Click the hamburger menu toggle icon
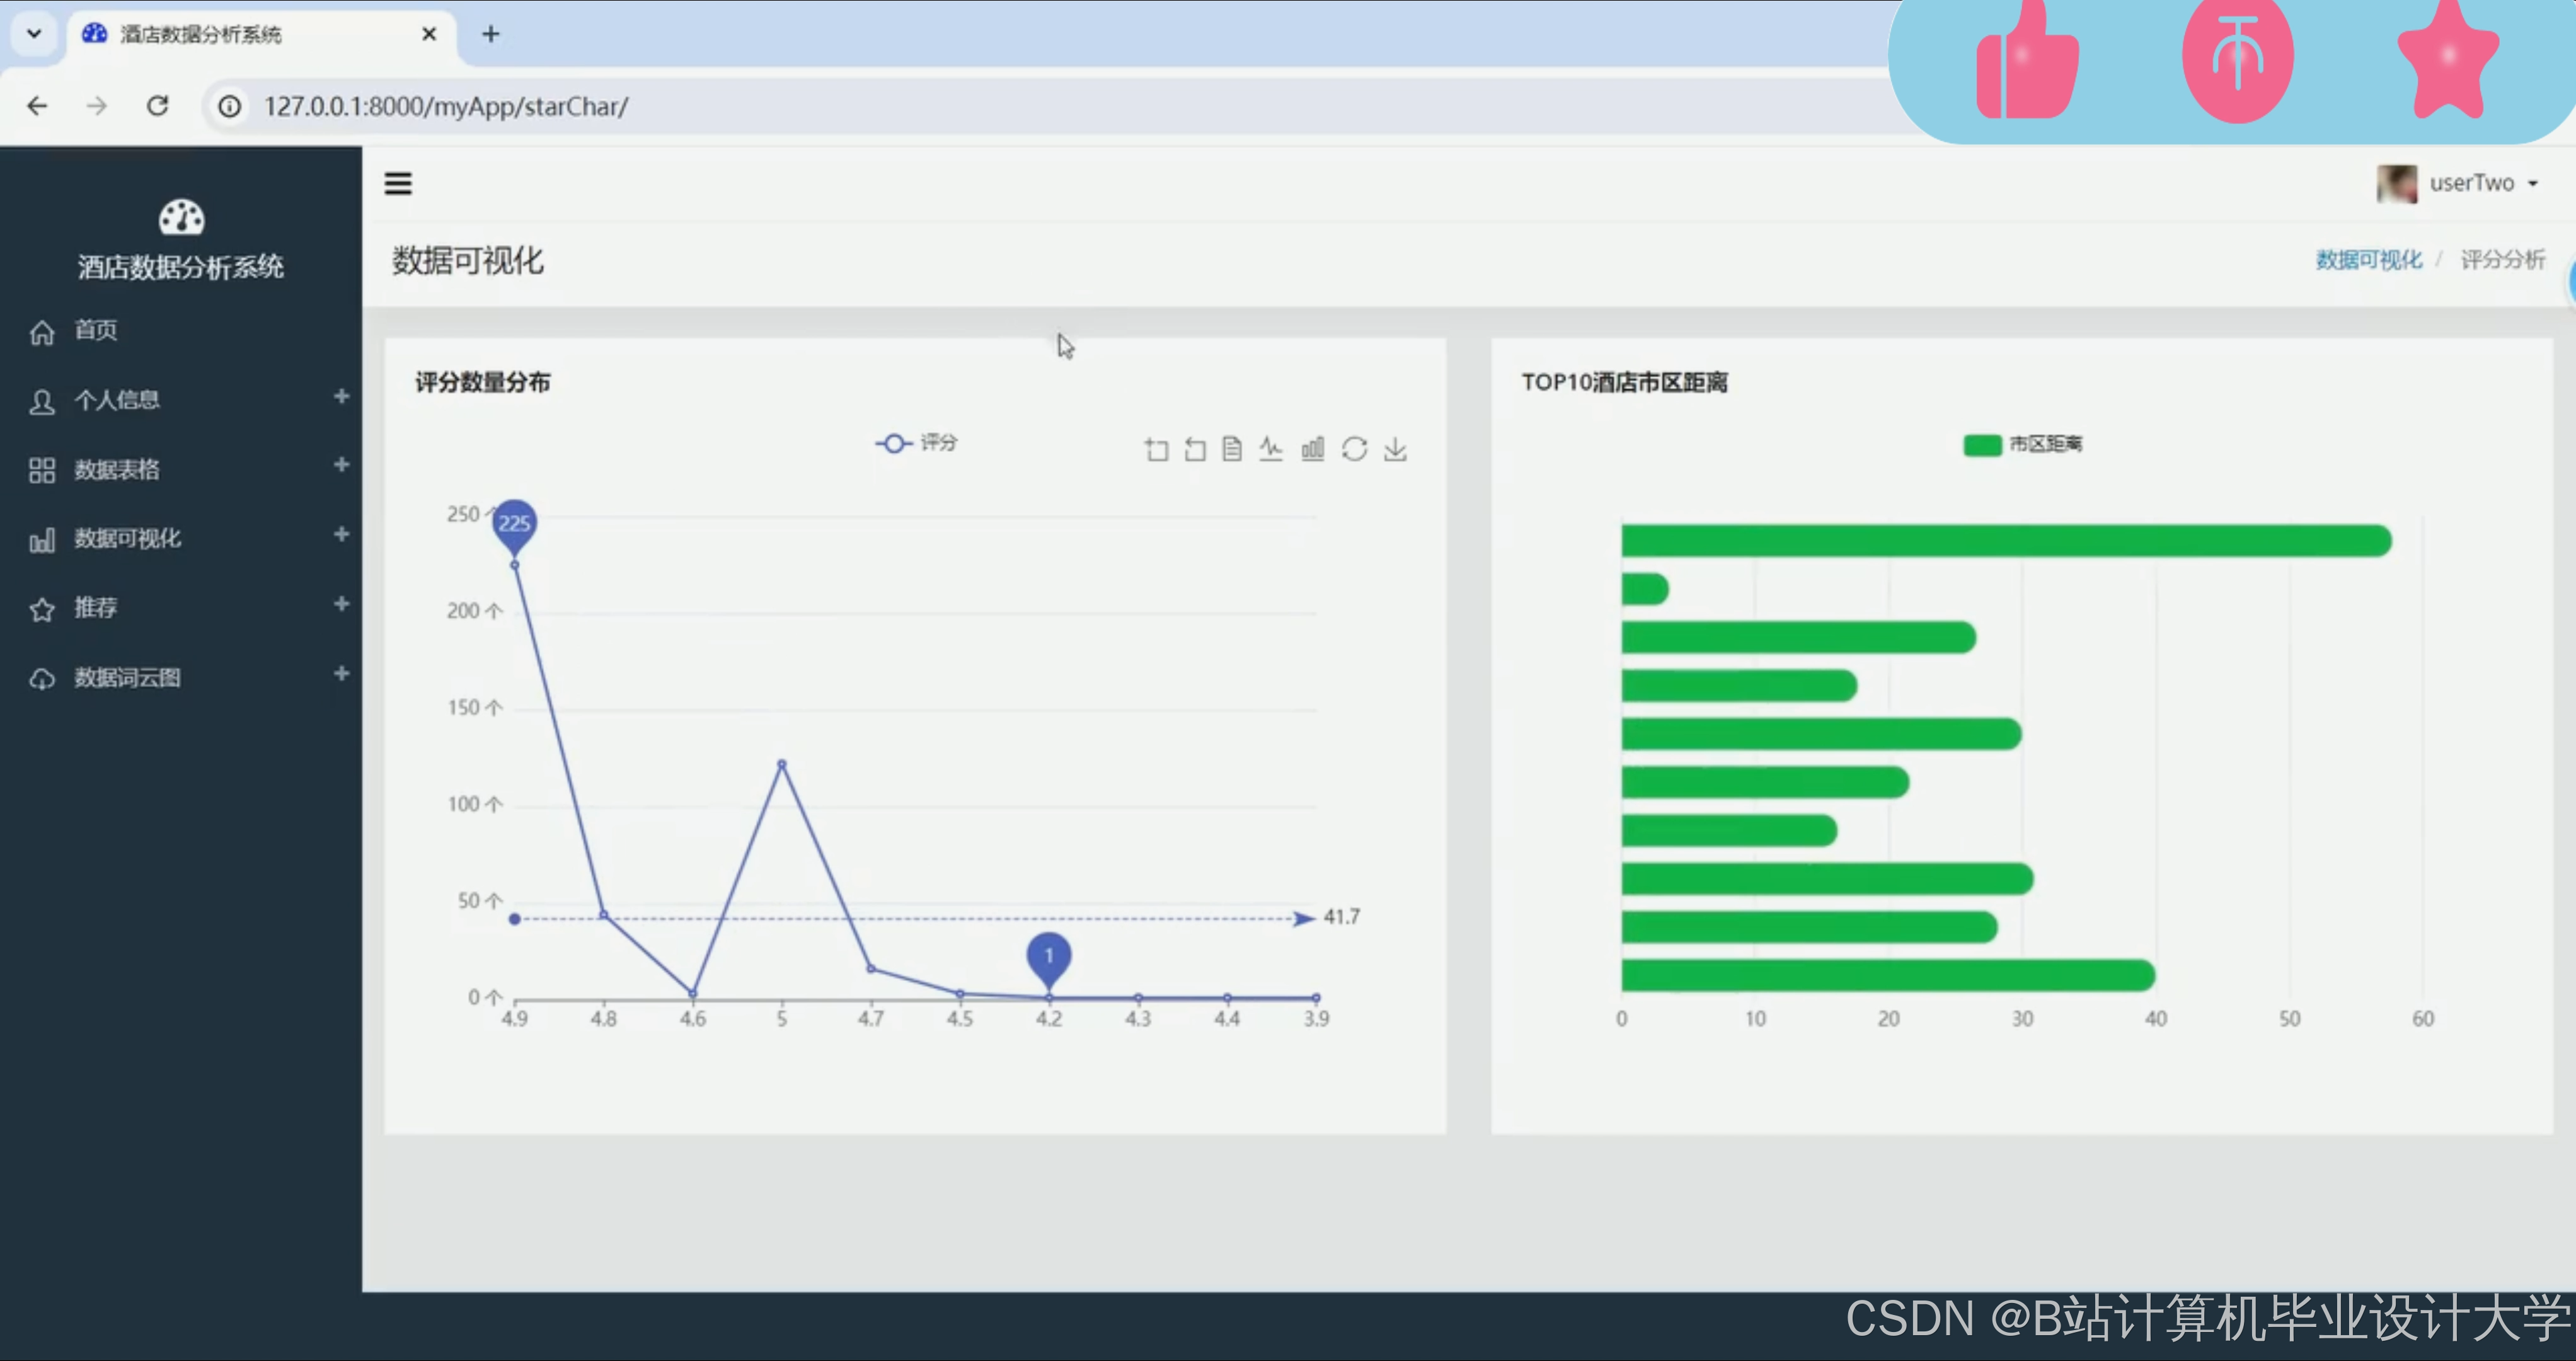 [398, 183]
